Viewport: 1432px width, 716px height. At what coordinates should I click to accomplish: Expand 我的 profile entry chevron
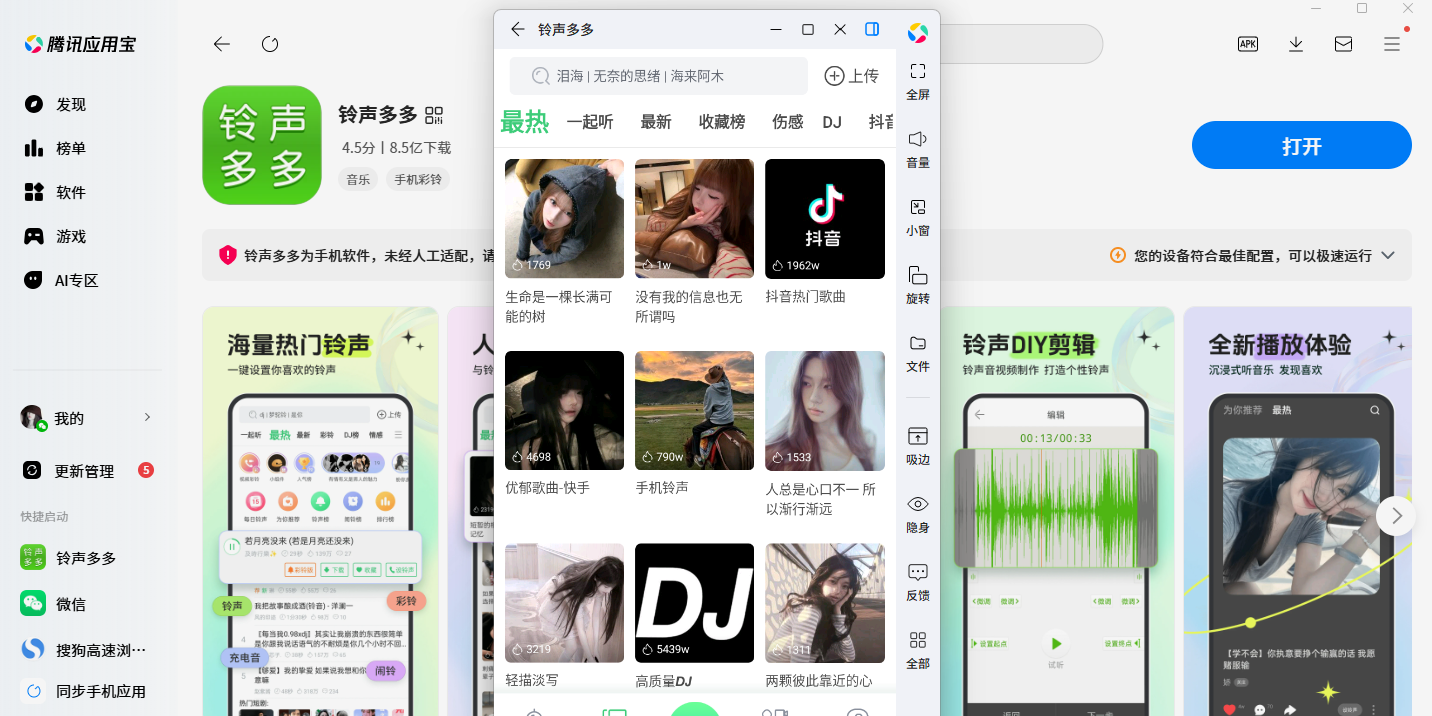pos(147,417)
